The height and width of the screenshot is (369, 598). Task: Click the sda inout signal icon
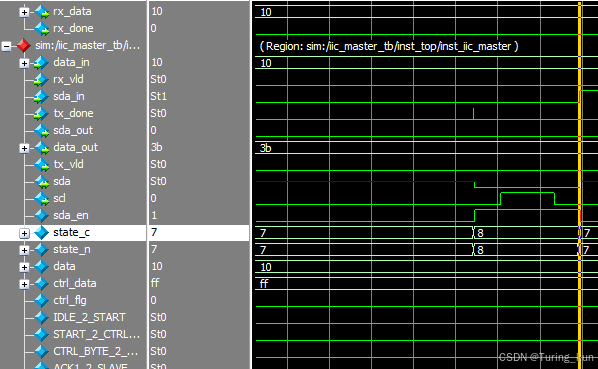click(x=42, y=182)
